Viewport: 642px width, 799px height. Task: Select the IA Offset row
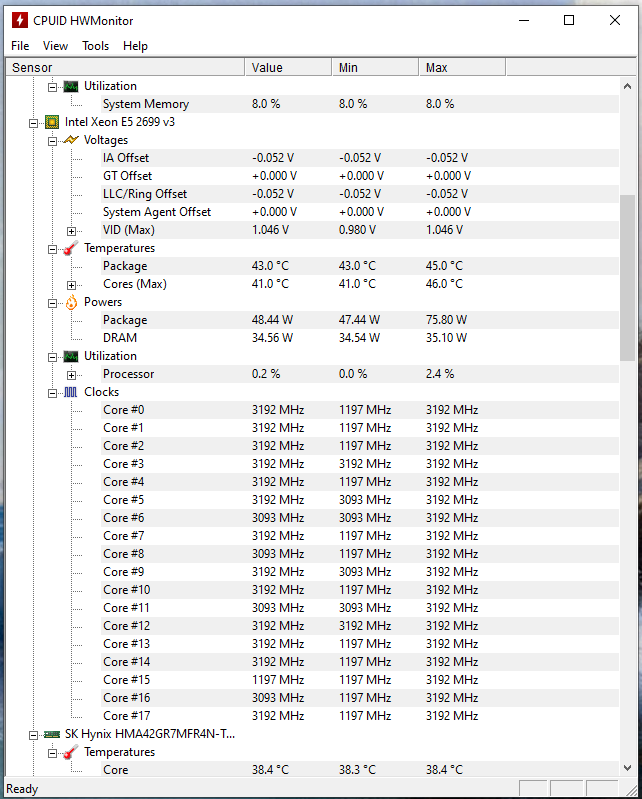(x=360, y=158)
